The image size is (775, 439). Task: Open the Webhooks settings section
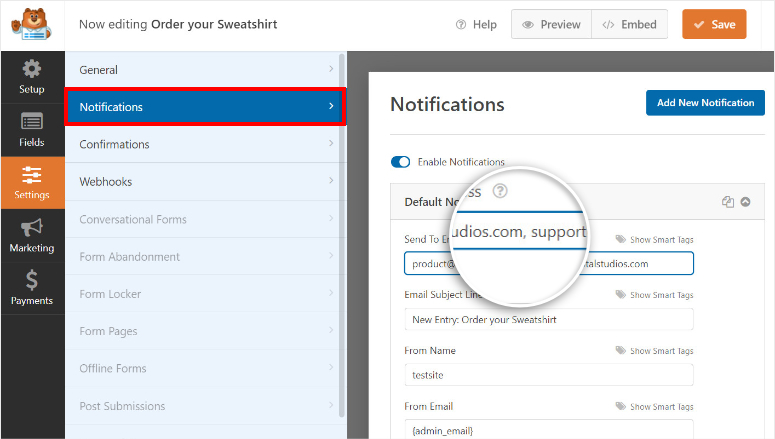[x=205, y=182]
